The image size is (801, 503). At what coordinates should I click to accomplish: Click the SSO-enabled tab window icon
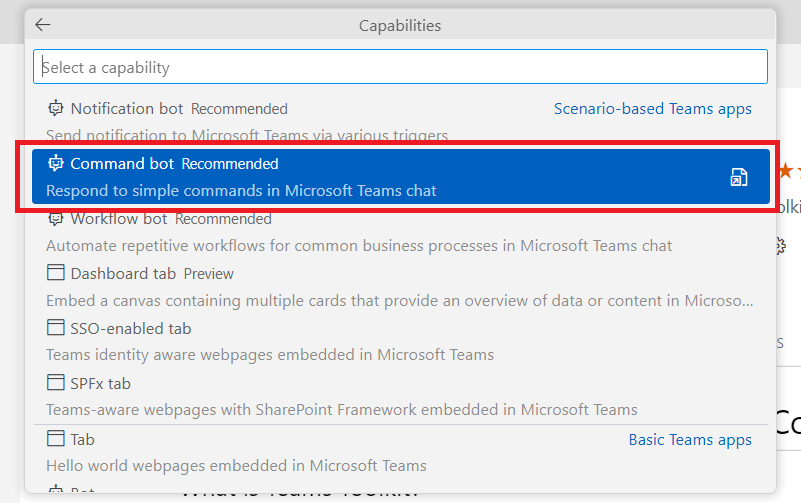[x=56, y=328]
